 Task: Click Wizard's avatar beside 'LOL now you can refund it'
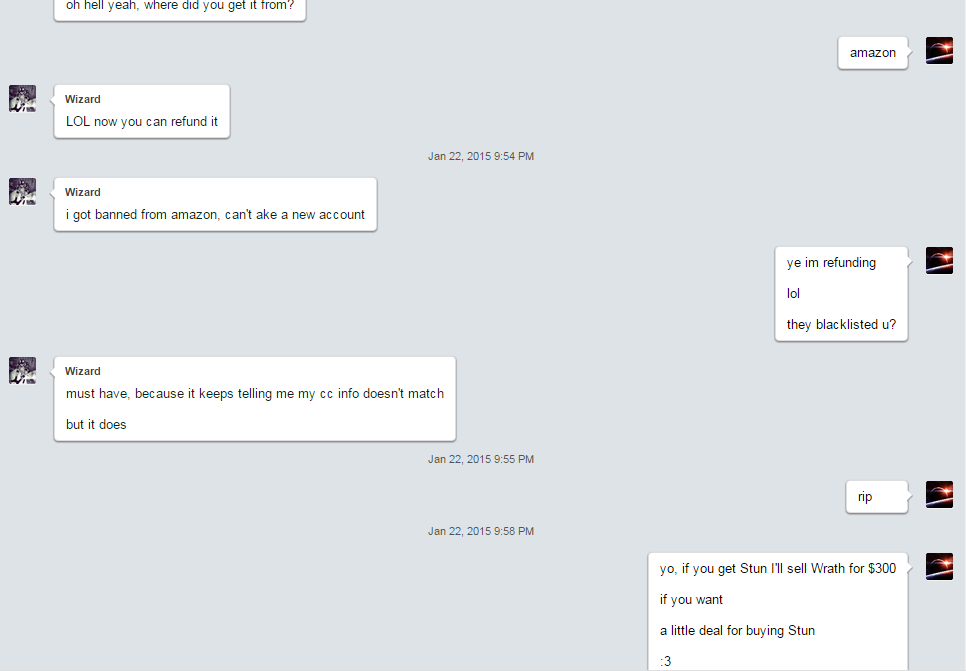click(x=22, y=99)
